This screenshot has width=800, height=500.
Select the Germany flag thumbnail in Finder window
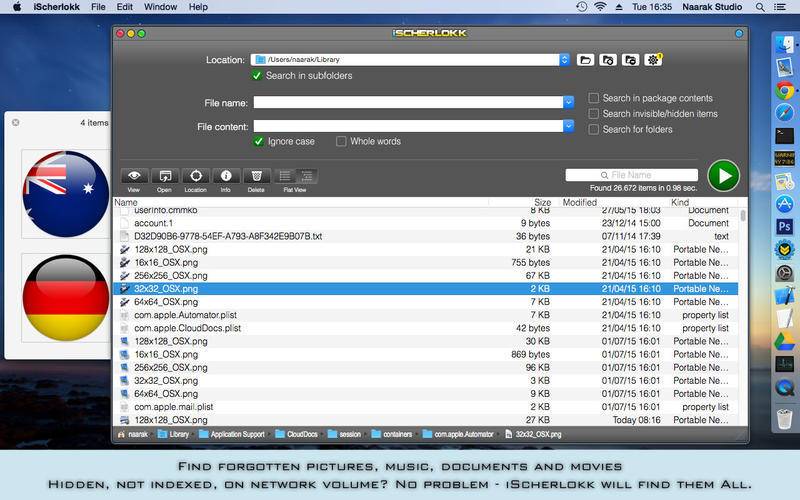click(66, 297)
